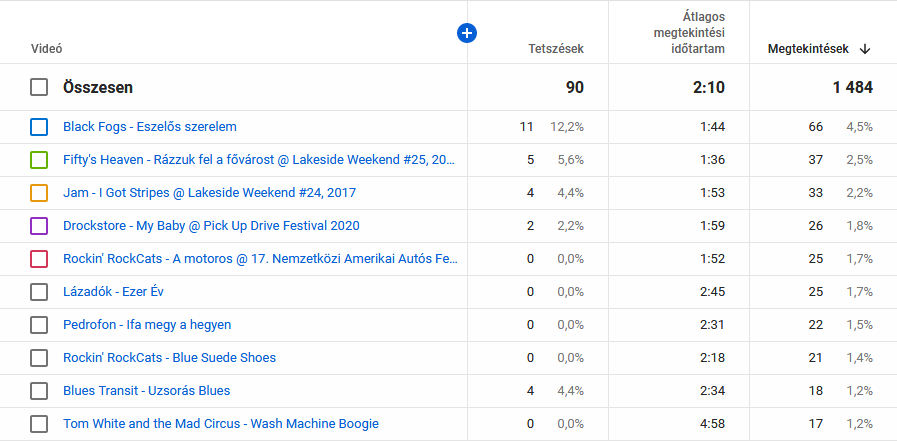Click the Megtekintések column header
Image resolution: width=897 pixels, height=441 pixels.
808,49
